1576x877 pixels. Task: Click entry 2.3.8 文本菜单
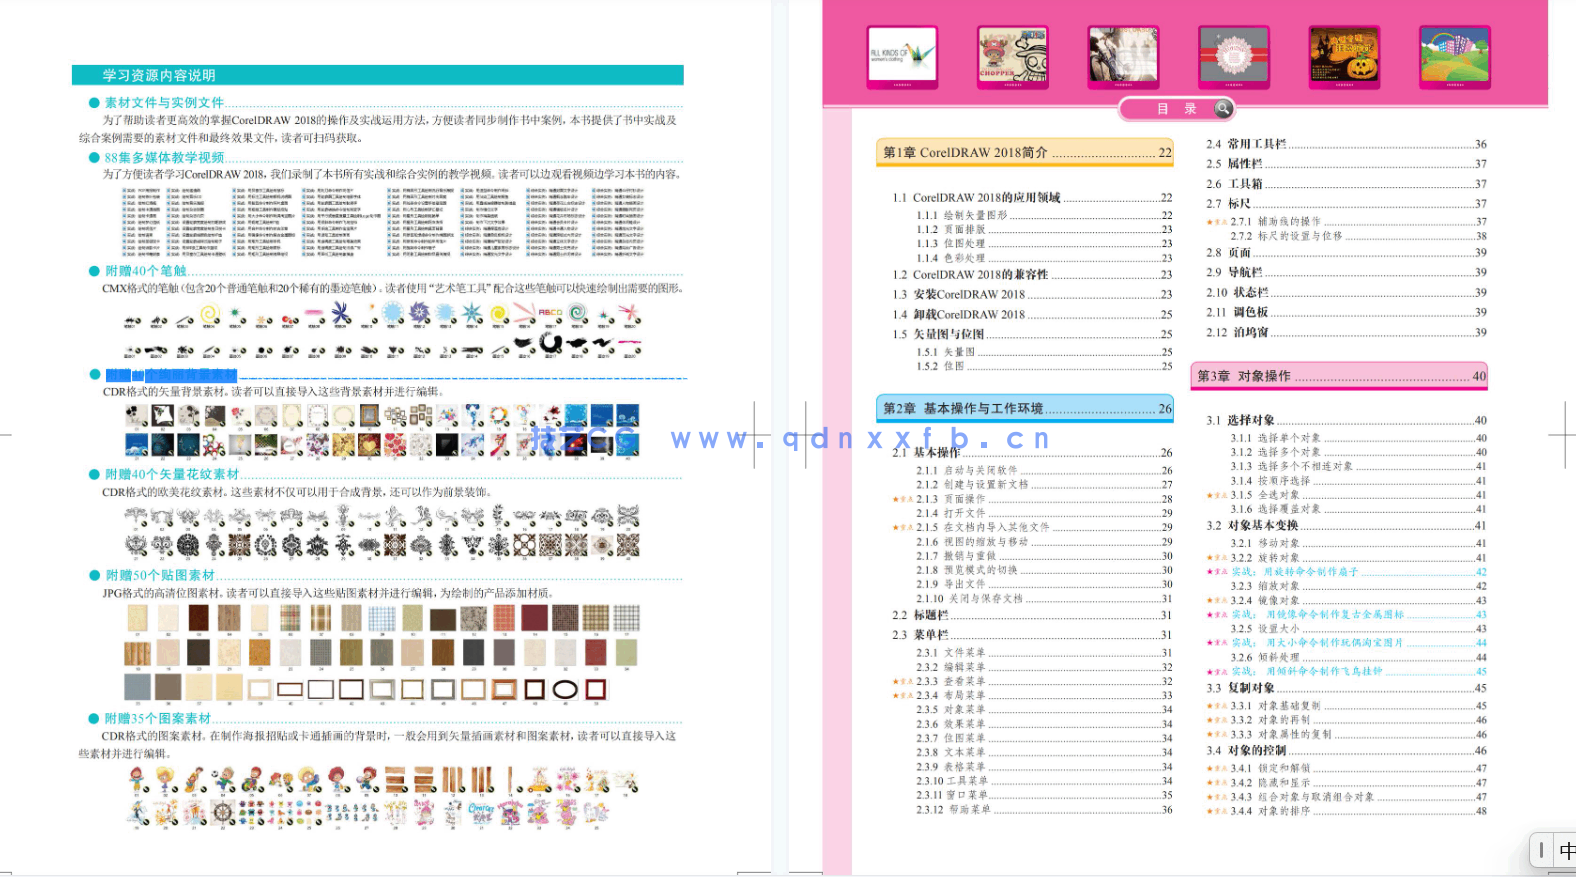tap(1044, 752)
